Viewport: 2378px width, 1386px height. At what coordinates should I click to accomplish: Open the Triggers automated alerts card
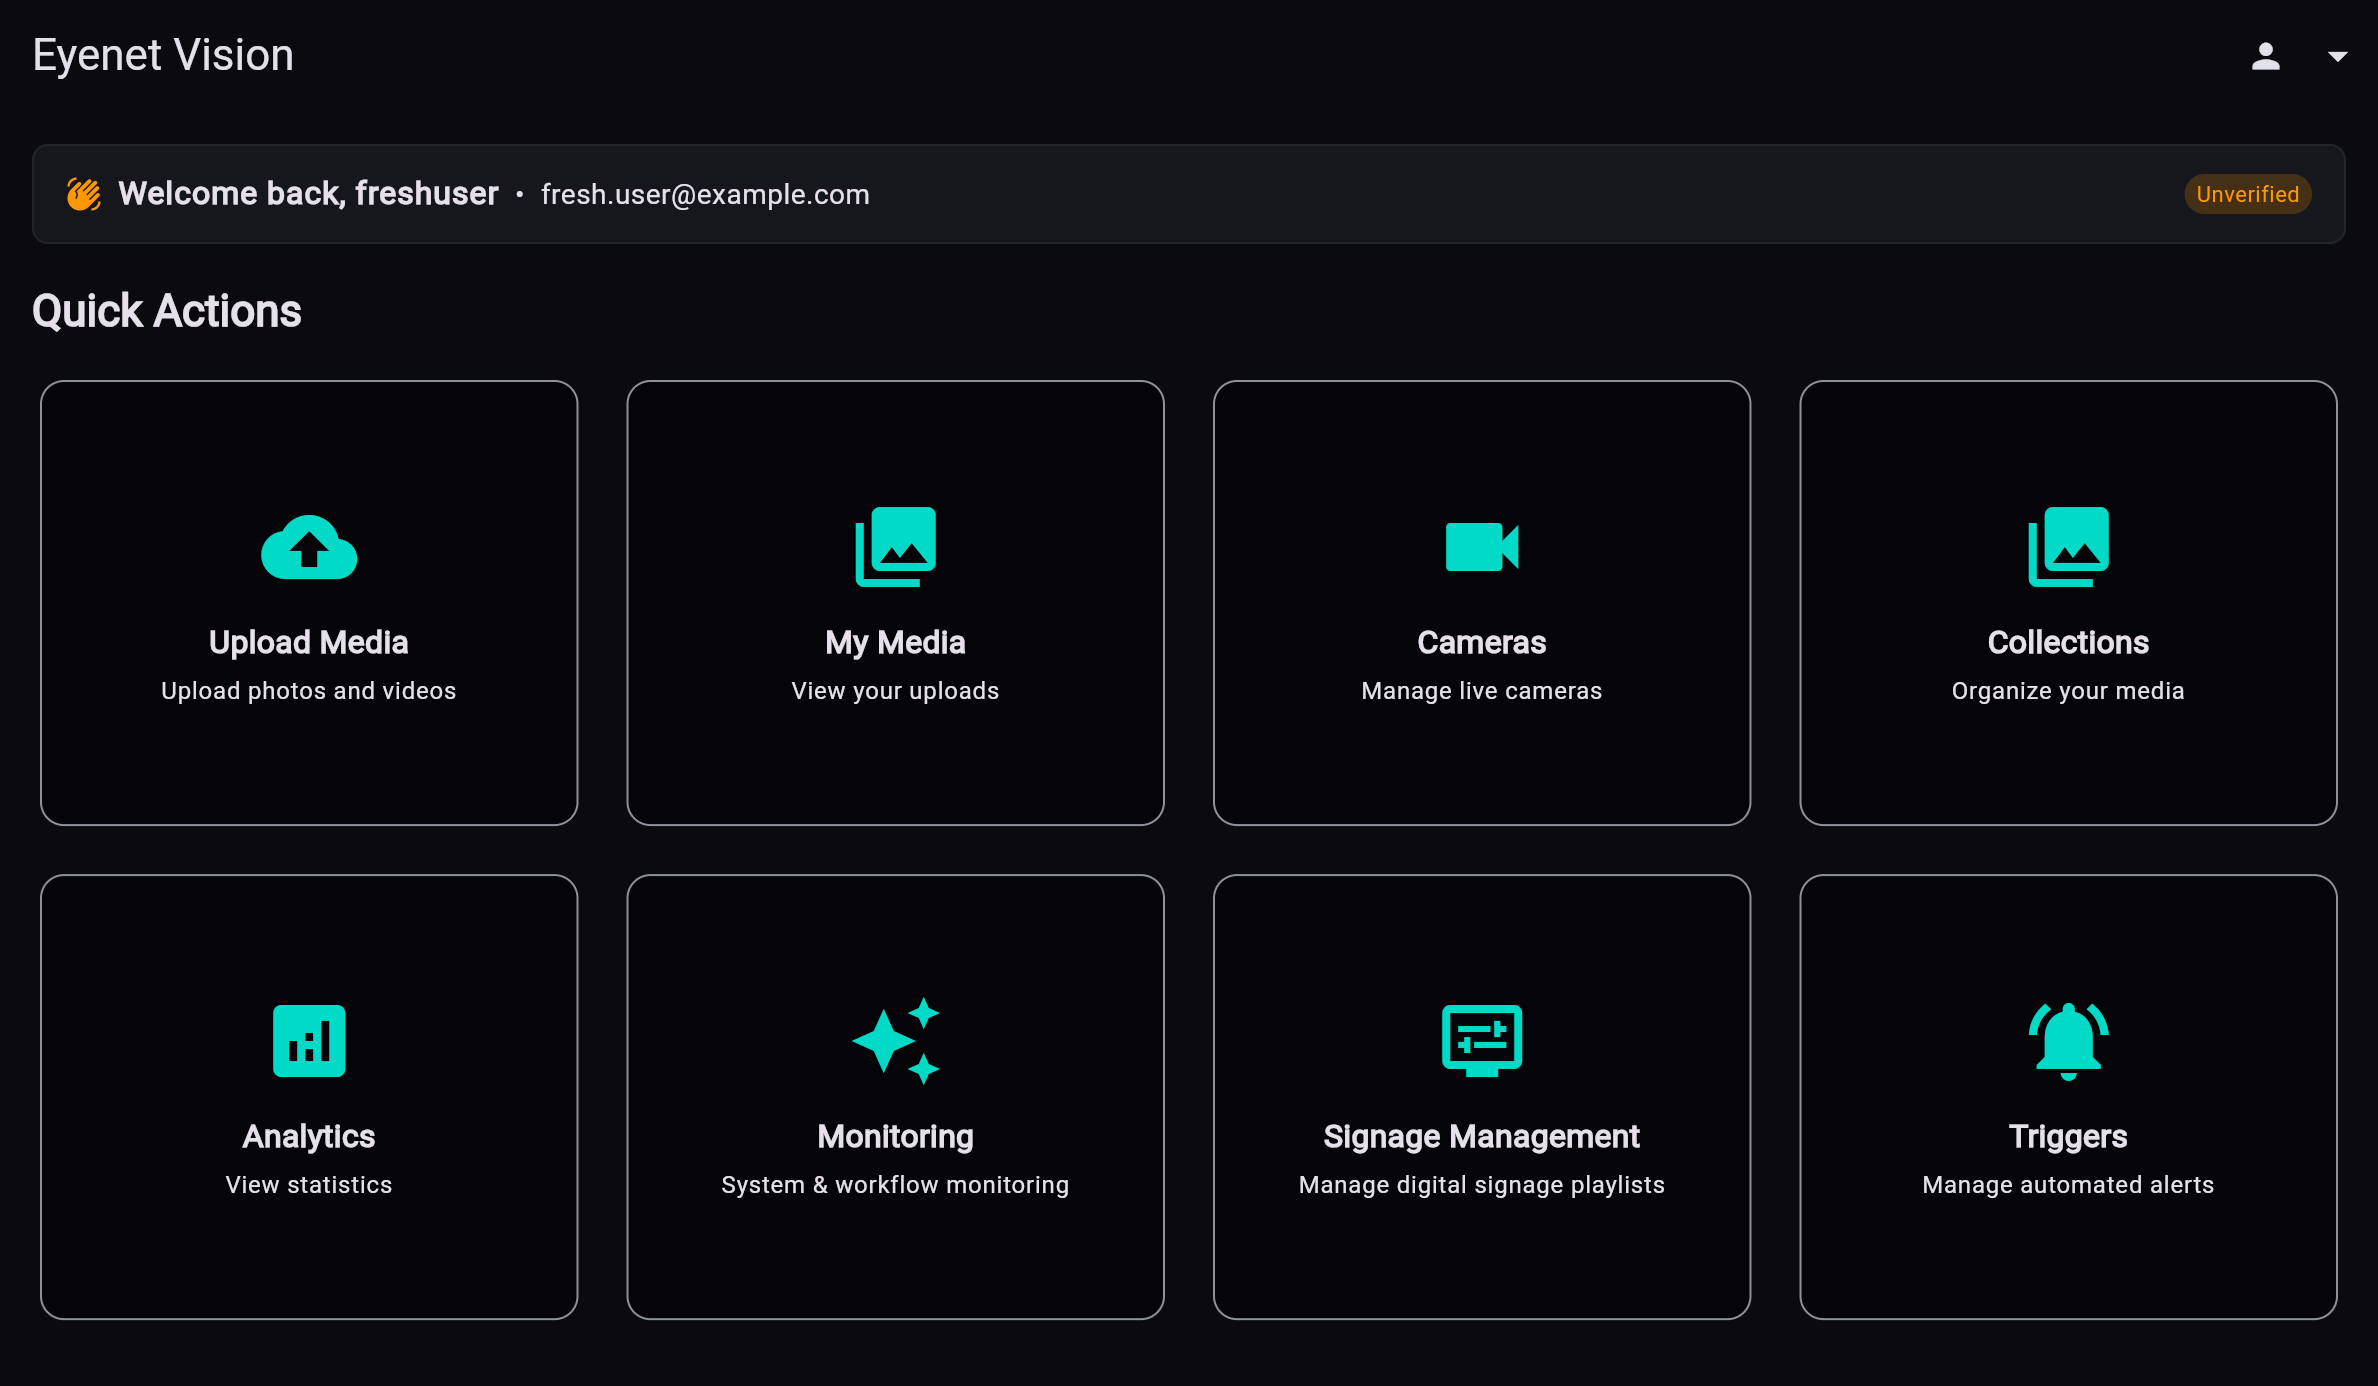pyautogui.click(x=2068, y=1098)
